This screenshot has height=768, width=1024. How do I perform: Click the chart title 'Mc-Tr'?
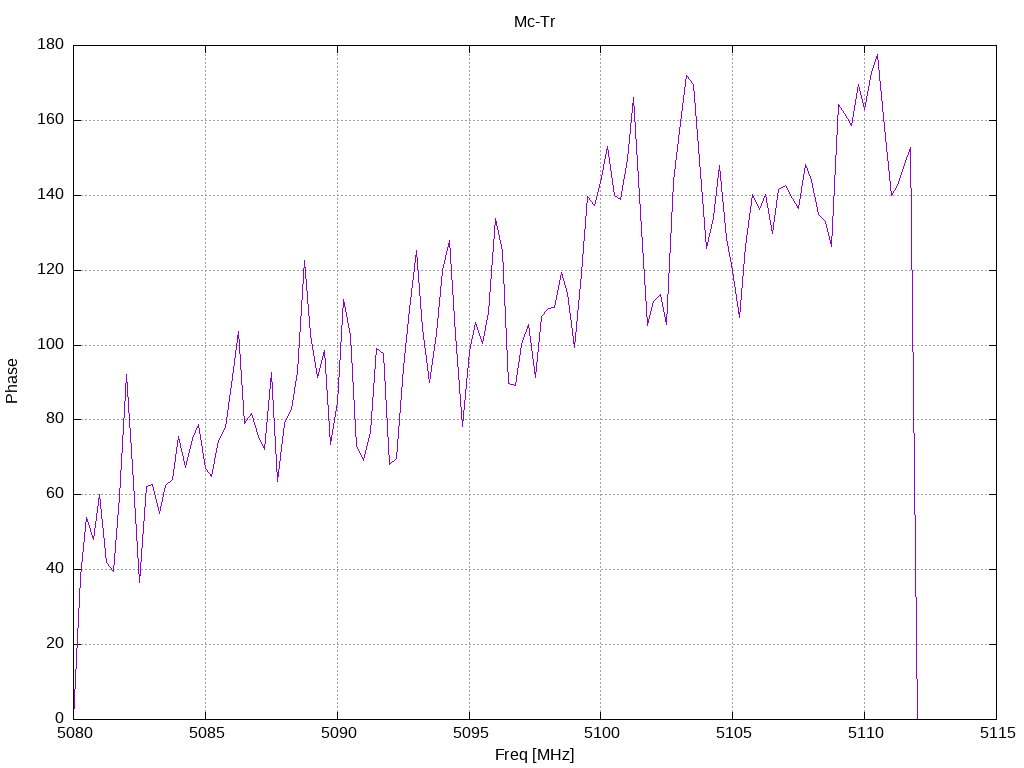point(534,22)
